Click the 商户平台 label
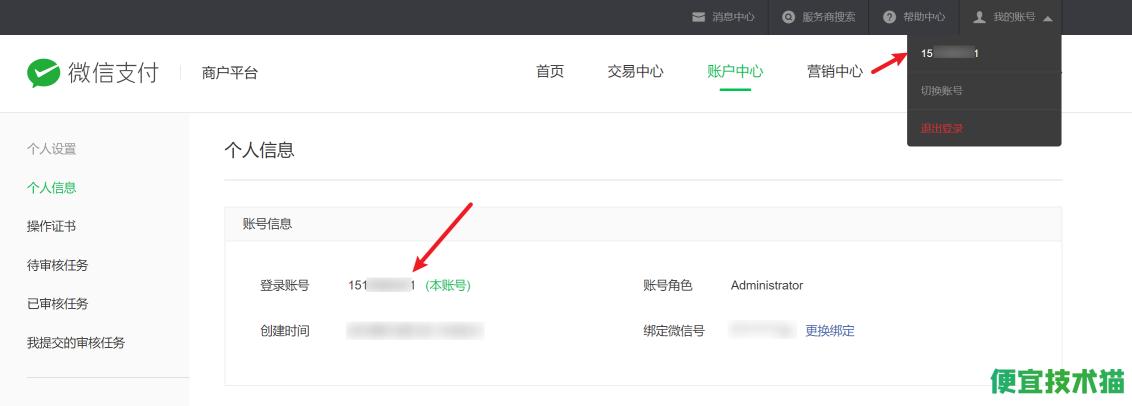Screen dimensions: 1132x406 point(230,73)
